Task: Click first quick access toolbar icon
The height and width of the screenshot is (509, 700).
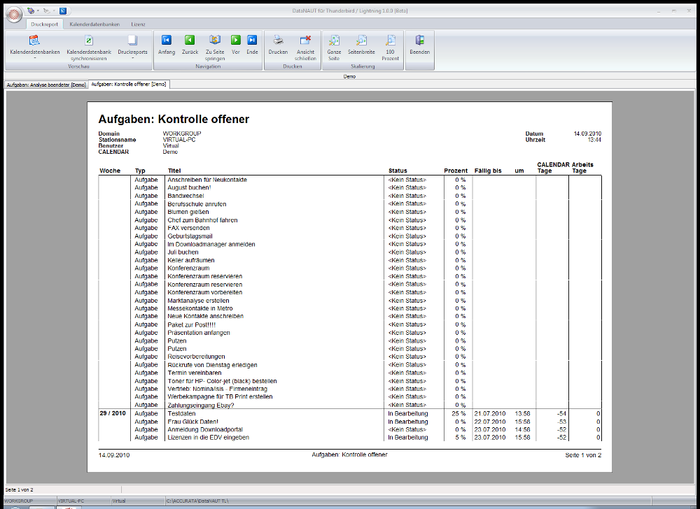Action: click(30, 10)
